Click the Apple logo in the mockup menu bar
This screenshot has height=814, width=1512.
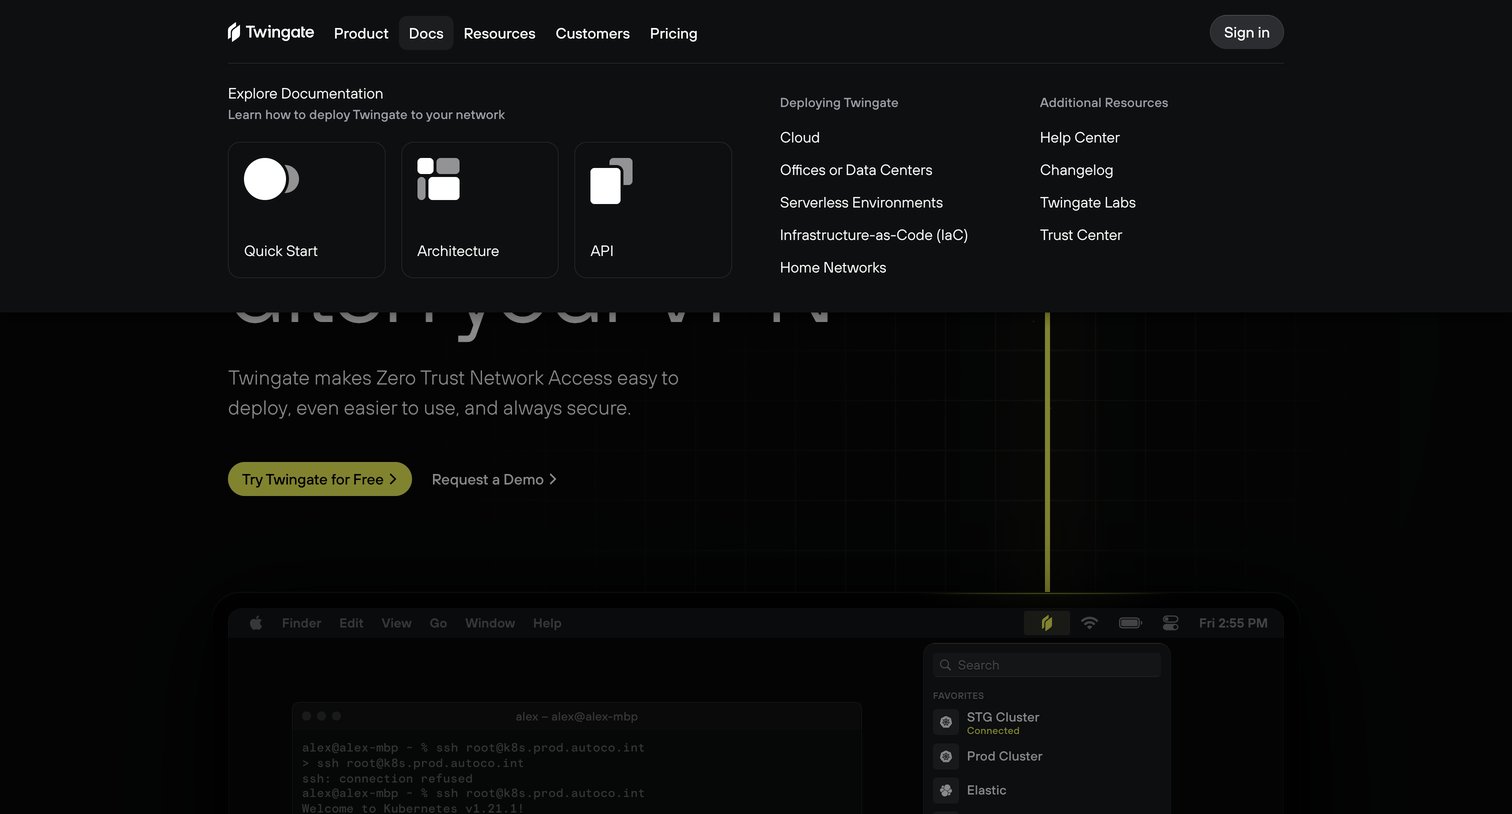[x=256, y=623]
